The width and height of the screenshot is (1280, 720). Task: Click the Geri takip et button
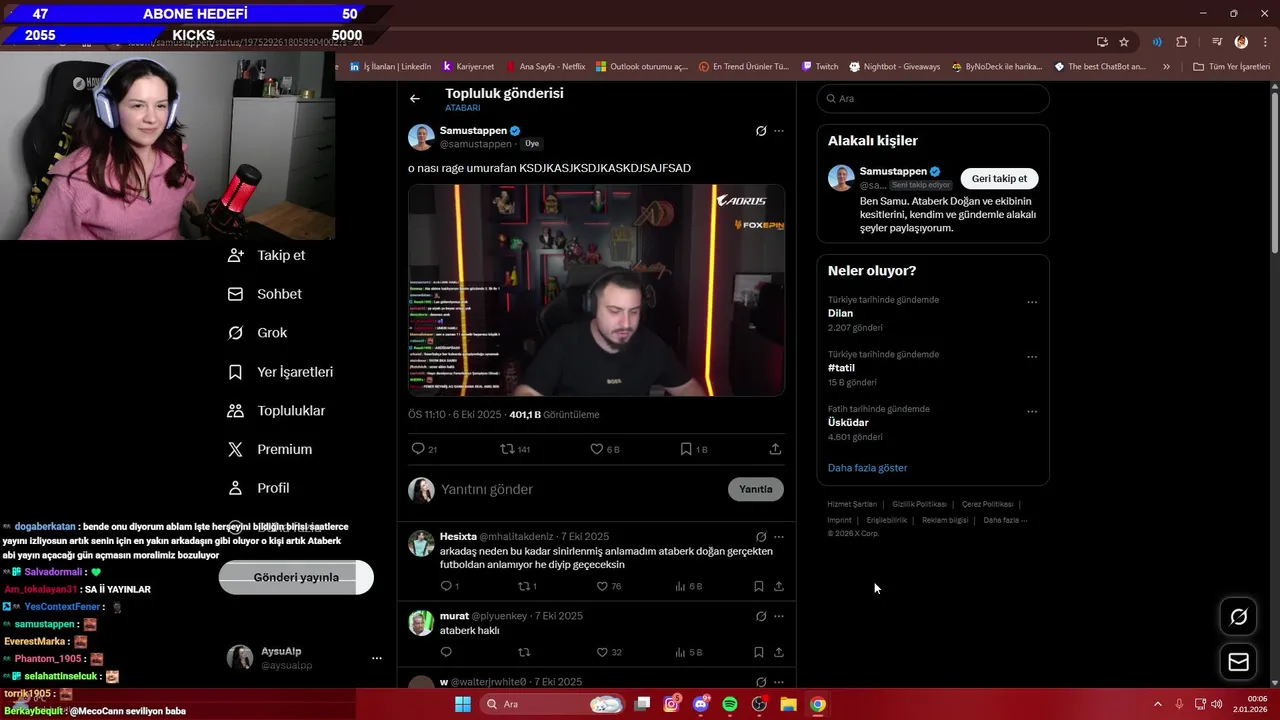[x=999, y=178]
